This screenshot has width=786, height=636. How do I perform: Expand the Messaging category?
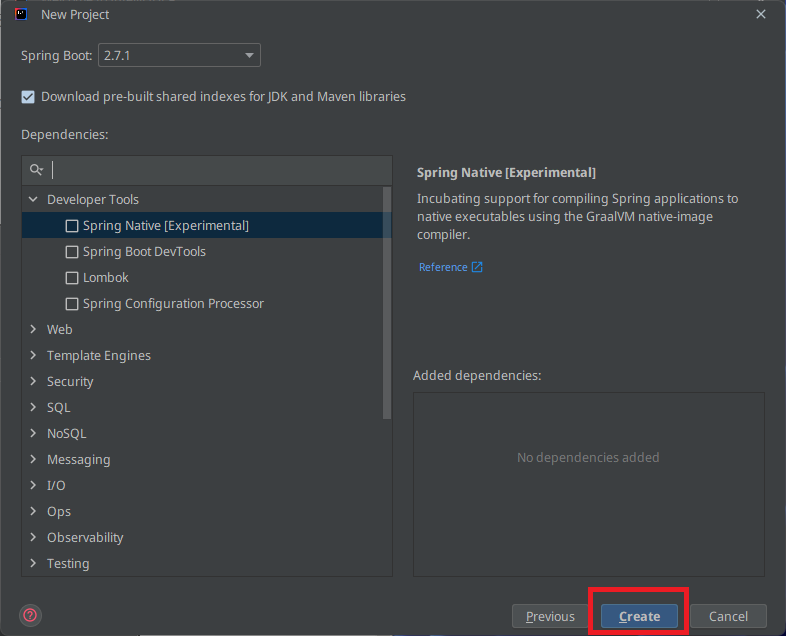pos(33,459)
